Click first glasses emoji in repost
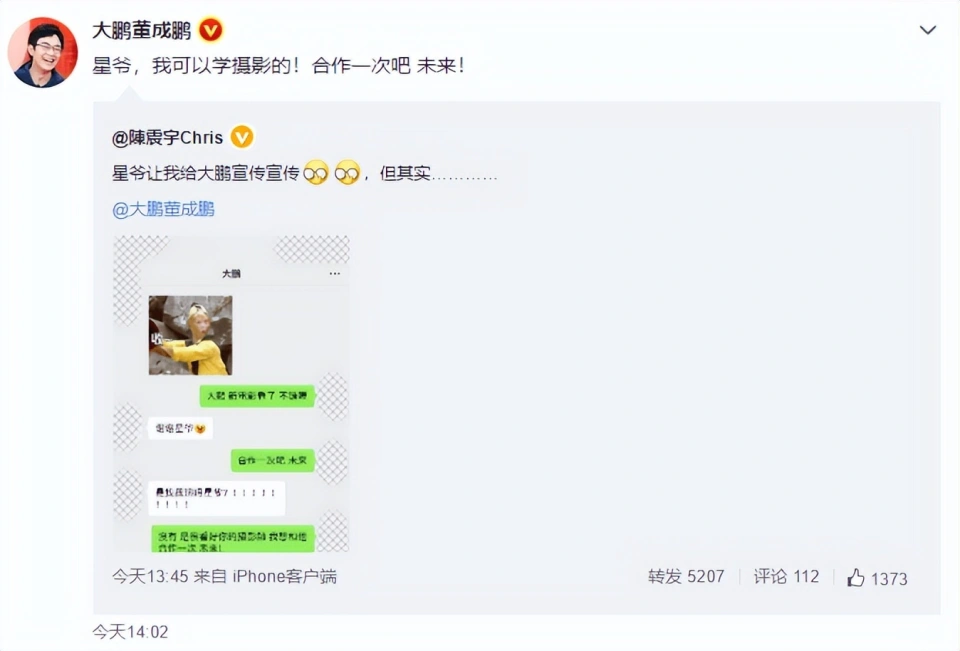Viewport: 960px width, 651px height. click(x=317, y=173)
